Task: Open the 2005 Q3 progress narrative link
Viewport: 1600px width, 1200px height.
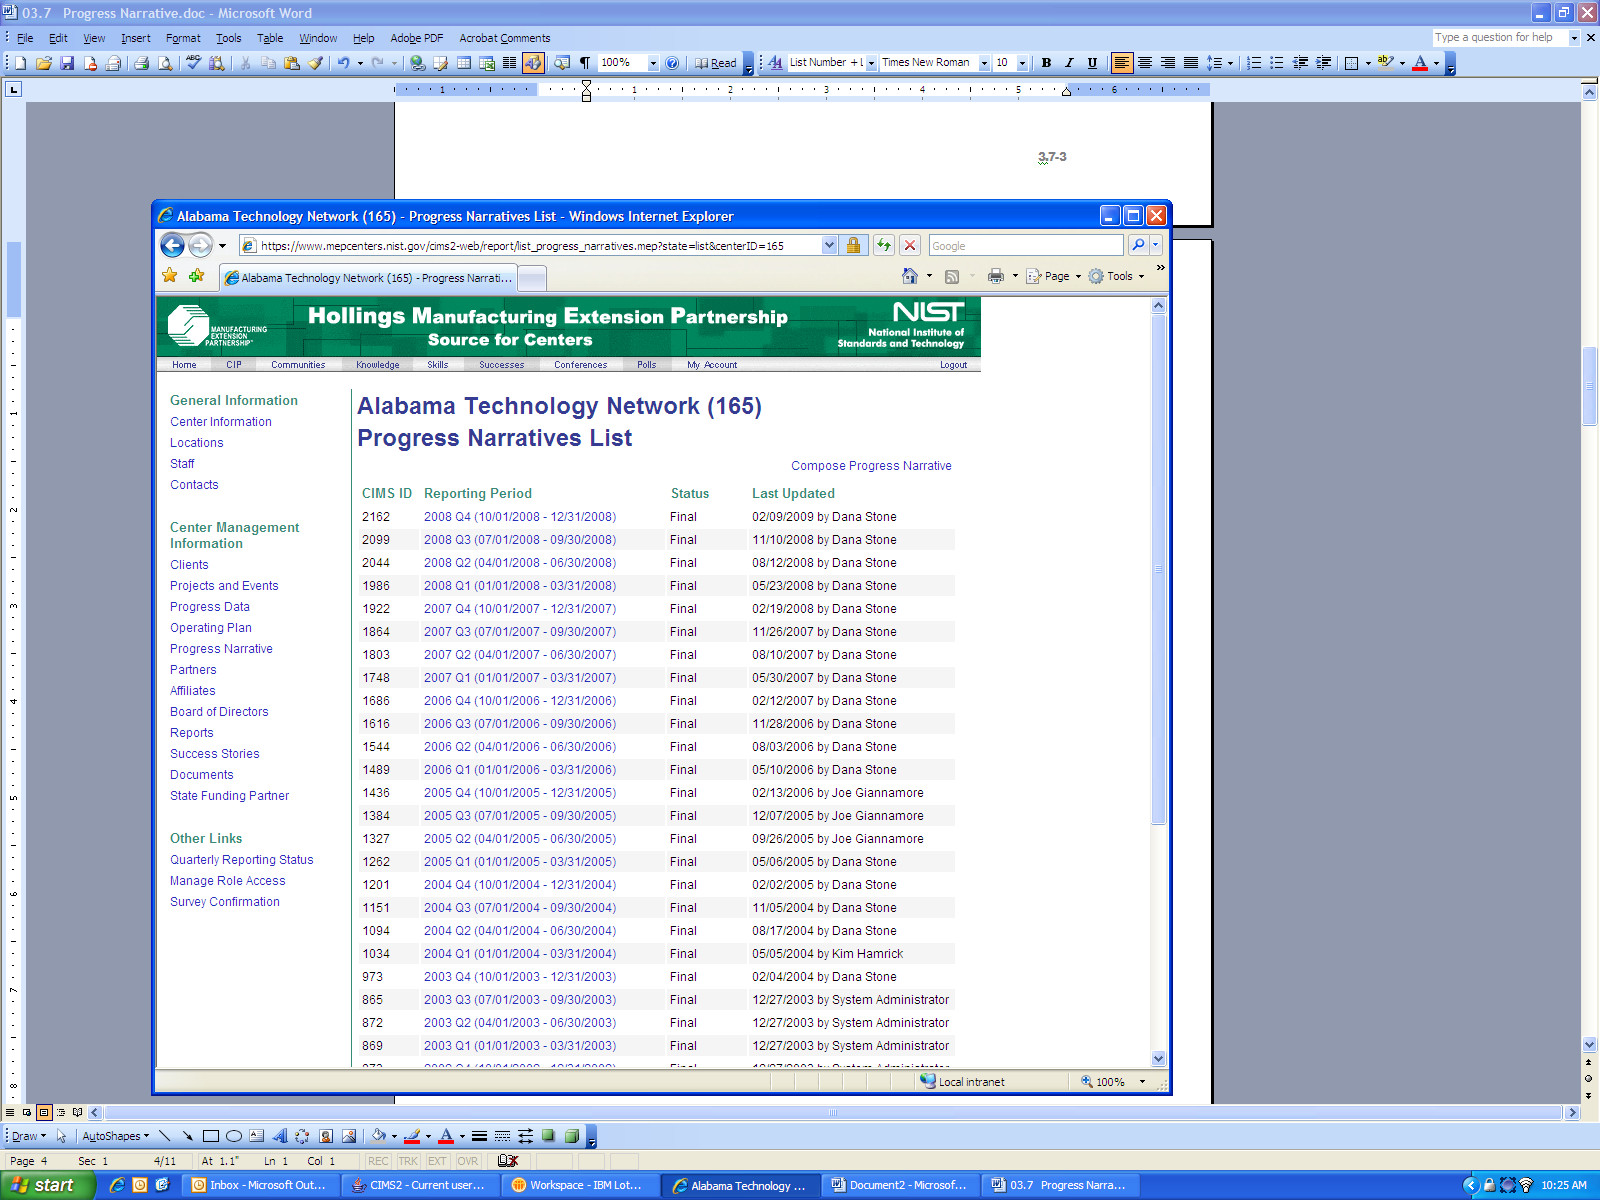Action: coord(520,816)
